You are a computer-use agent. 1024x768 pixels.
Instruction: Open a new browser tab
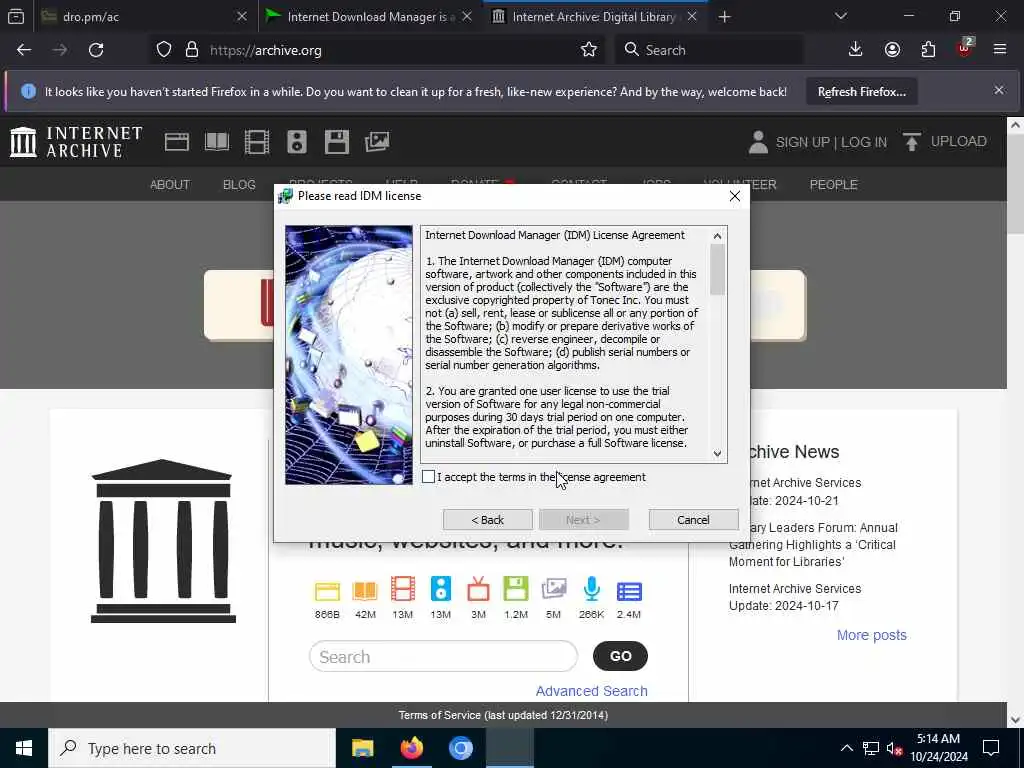tap(724, 17)
